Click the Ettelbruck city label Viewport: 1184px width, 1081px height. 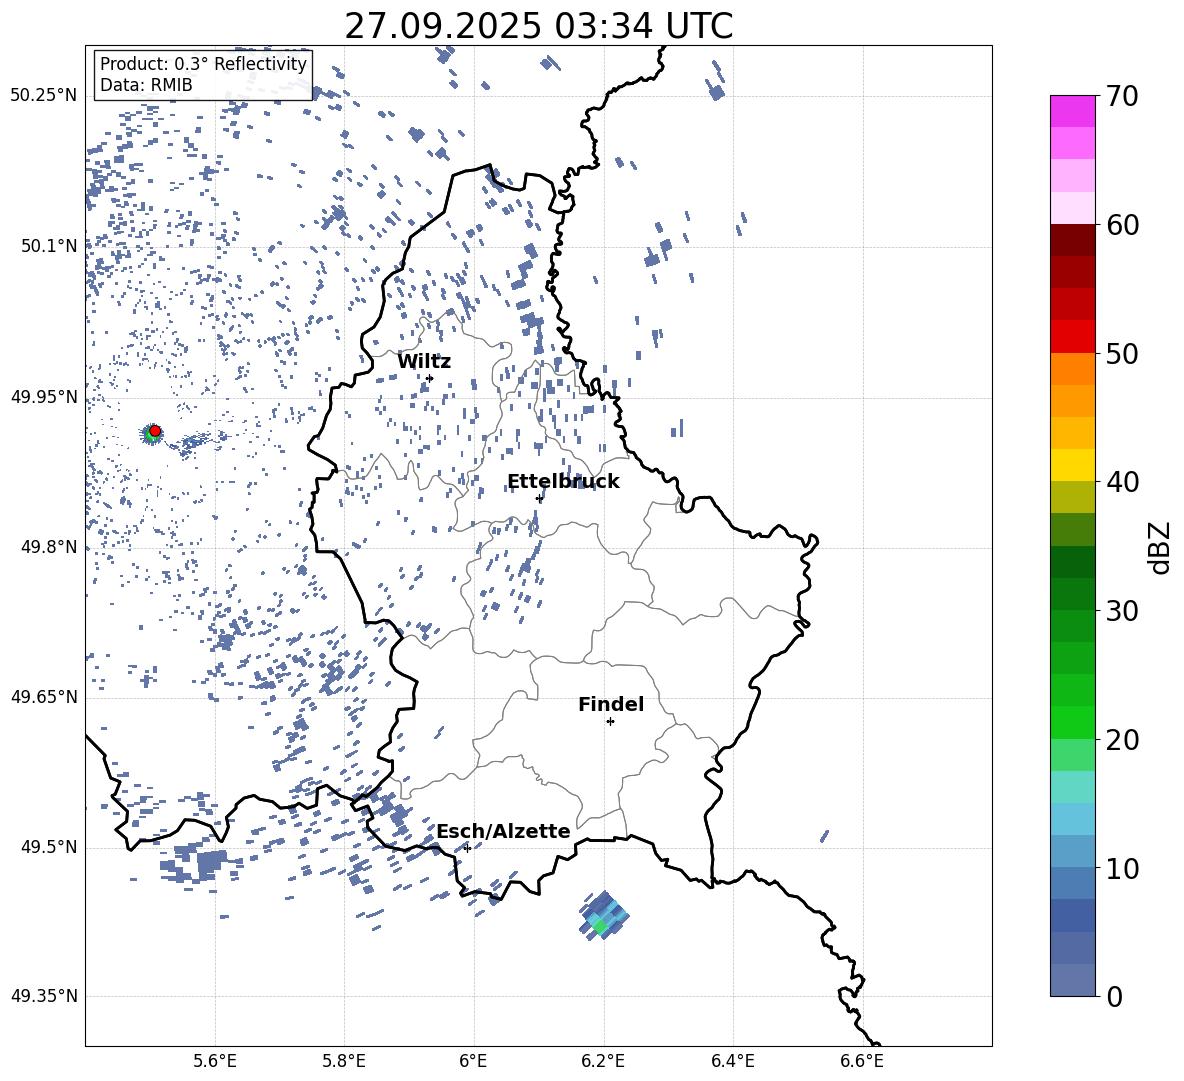tap(563, 482)
